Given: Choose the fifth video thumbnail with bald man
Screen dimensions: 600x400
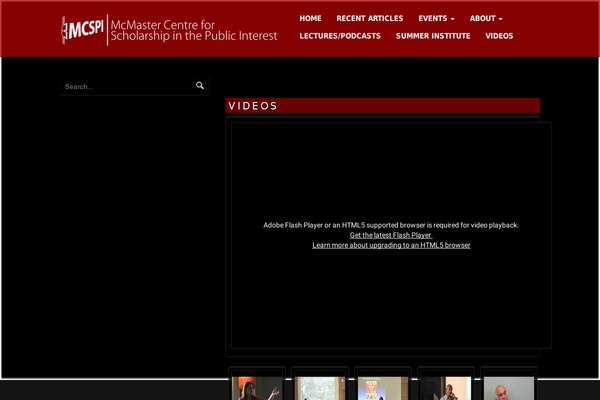Looking at the screenshot, I should pos(509,387).
